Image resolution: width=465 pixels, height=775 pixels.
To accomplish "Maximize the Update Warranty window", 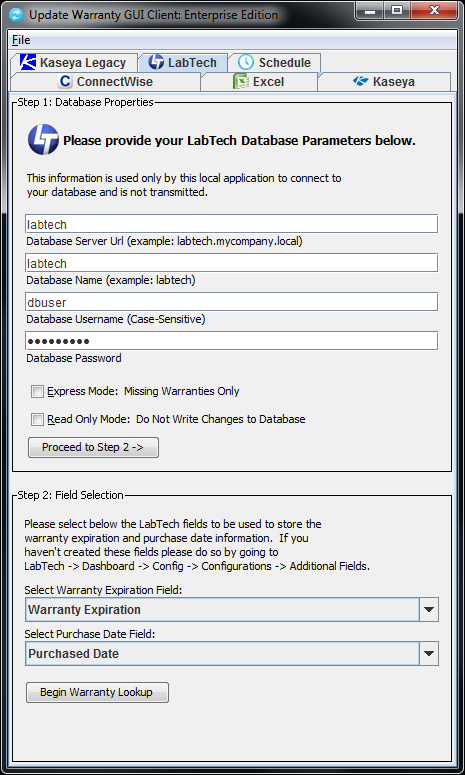I will (x=396, y=10).
